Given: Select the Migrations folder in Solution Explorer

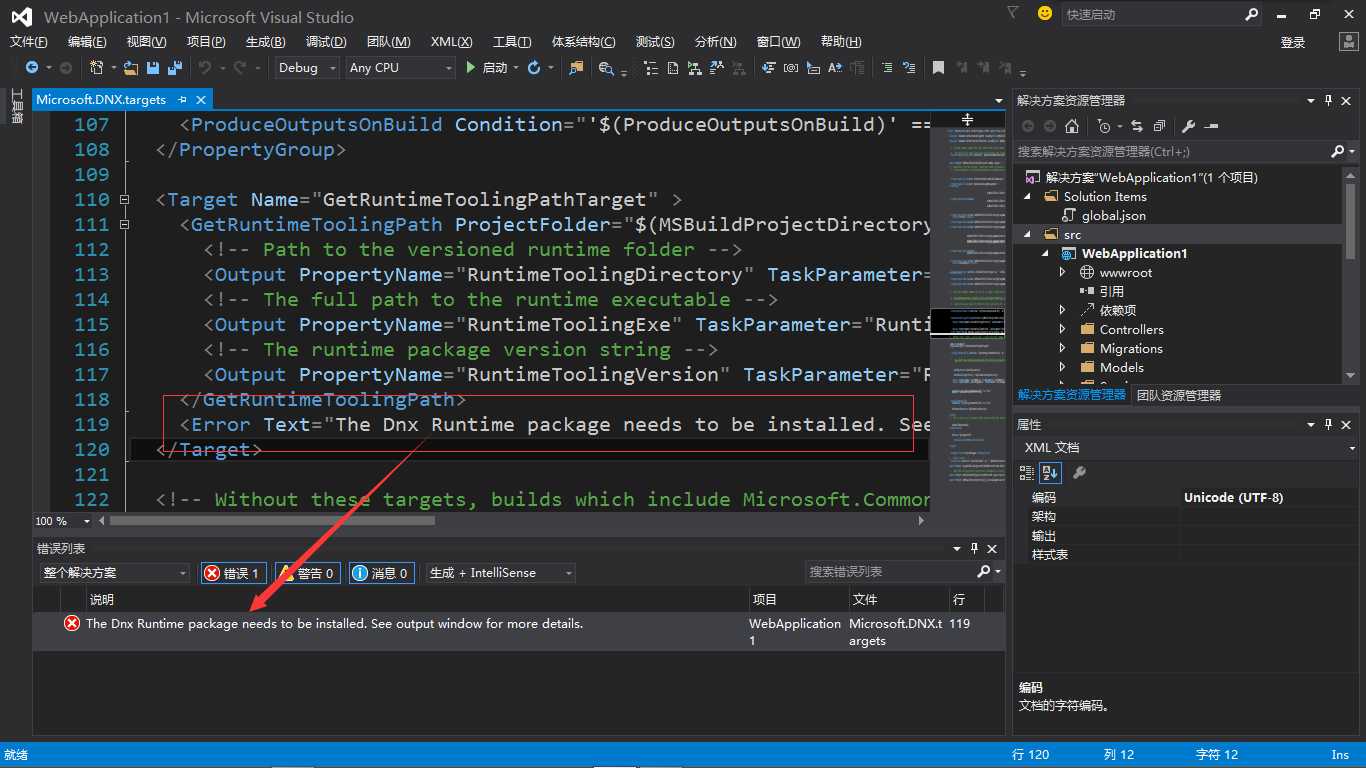Looking at the screenshot, I should (x=1131, y=348).
